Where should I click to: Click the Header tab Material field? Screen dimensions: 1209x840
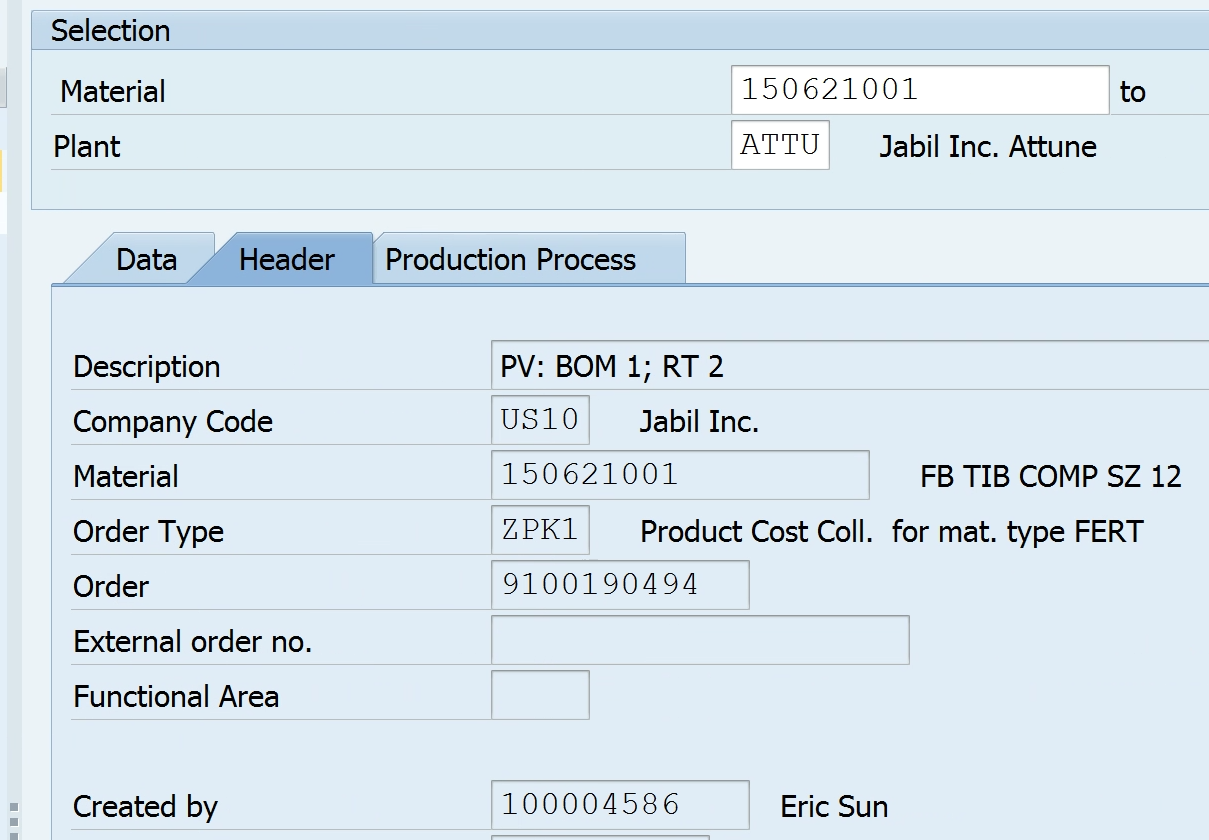[679, 475]
